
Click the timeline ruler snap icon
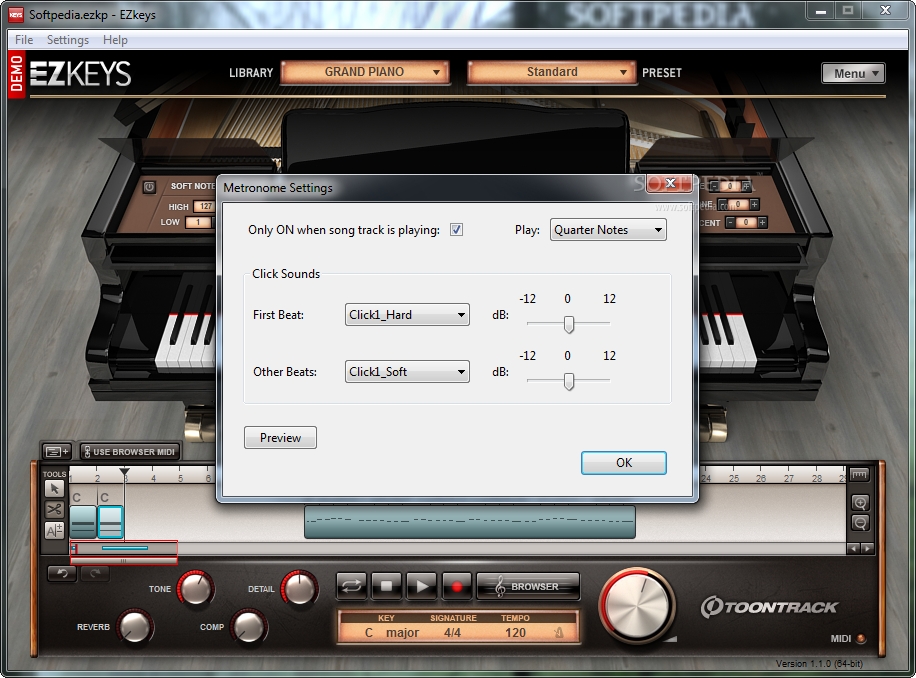coord(859,474)
